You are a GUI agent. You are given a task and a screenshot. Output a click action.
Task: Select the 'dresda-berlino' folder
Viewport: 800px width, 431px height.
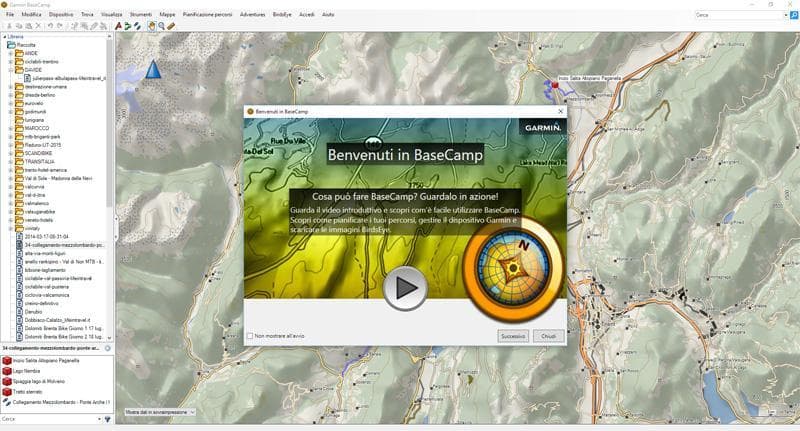[x=40, y=95]
